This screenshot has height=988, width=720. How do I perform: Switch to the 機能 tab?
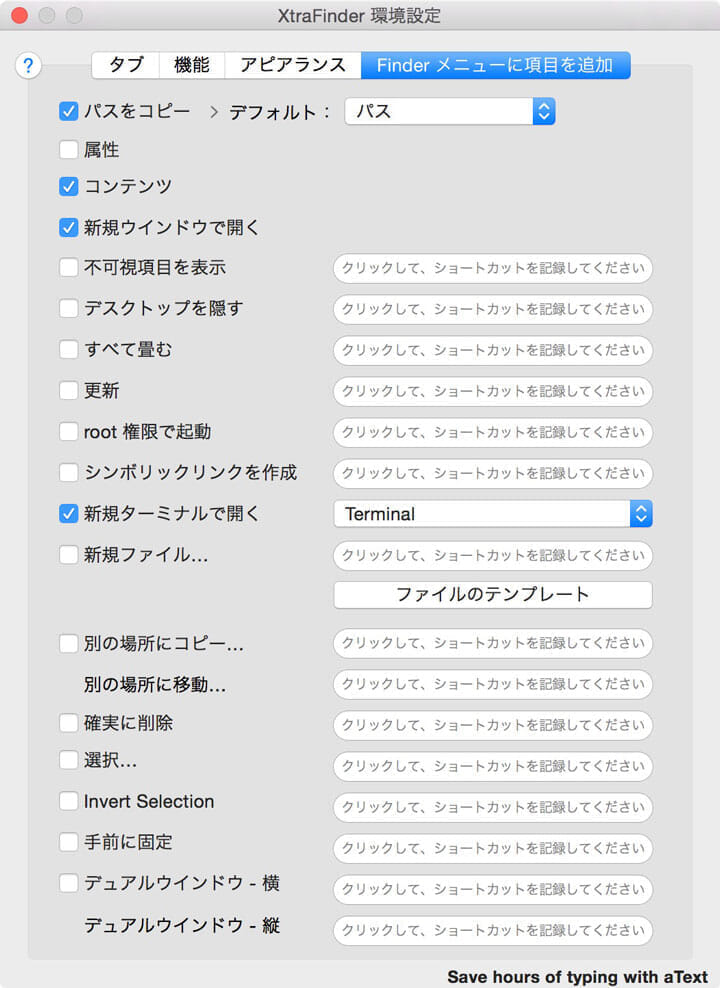pos(191,64)
